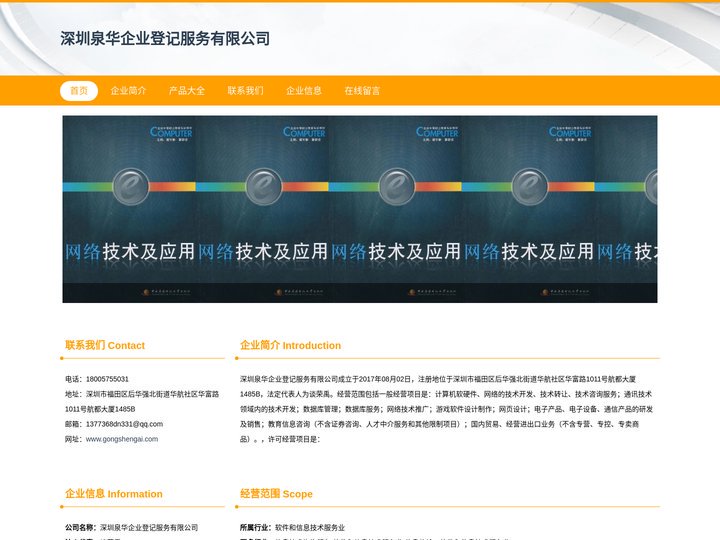Select the phone number 18005755031
This screenshot has width=720, height=540.
107,379
